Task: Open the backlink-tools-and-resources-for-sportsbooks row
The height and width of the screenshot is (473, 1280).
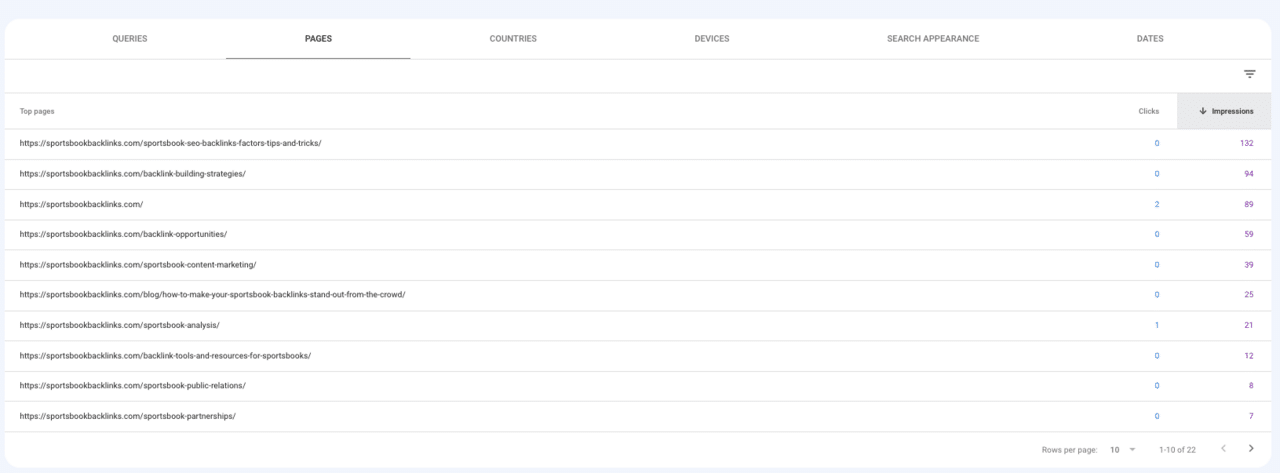Action: coord(638,356)
